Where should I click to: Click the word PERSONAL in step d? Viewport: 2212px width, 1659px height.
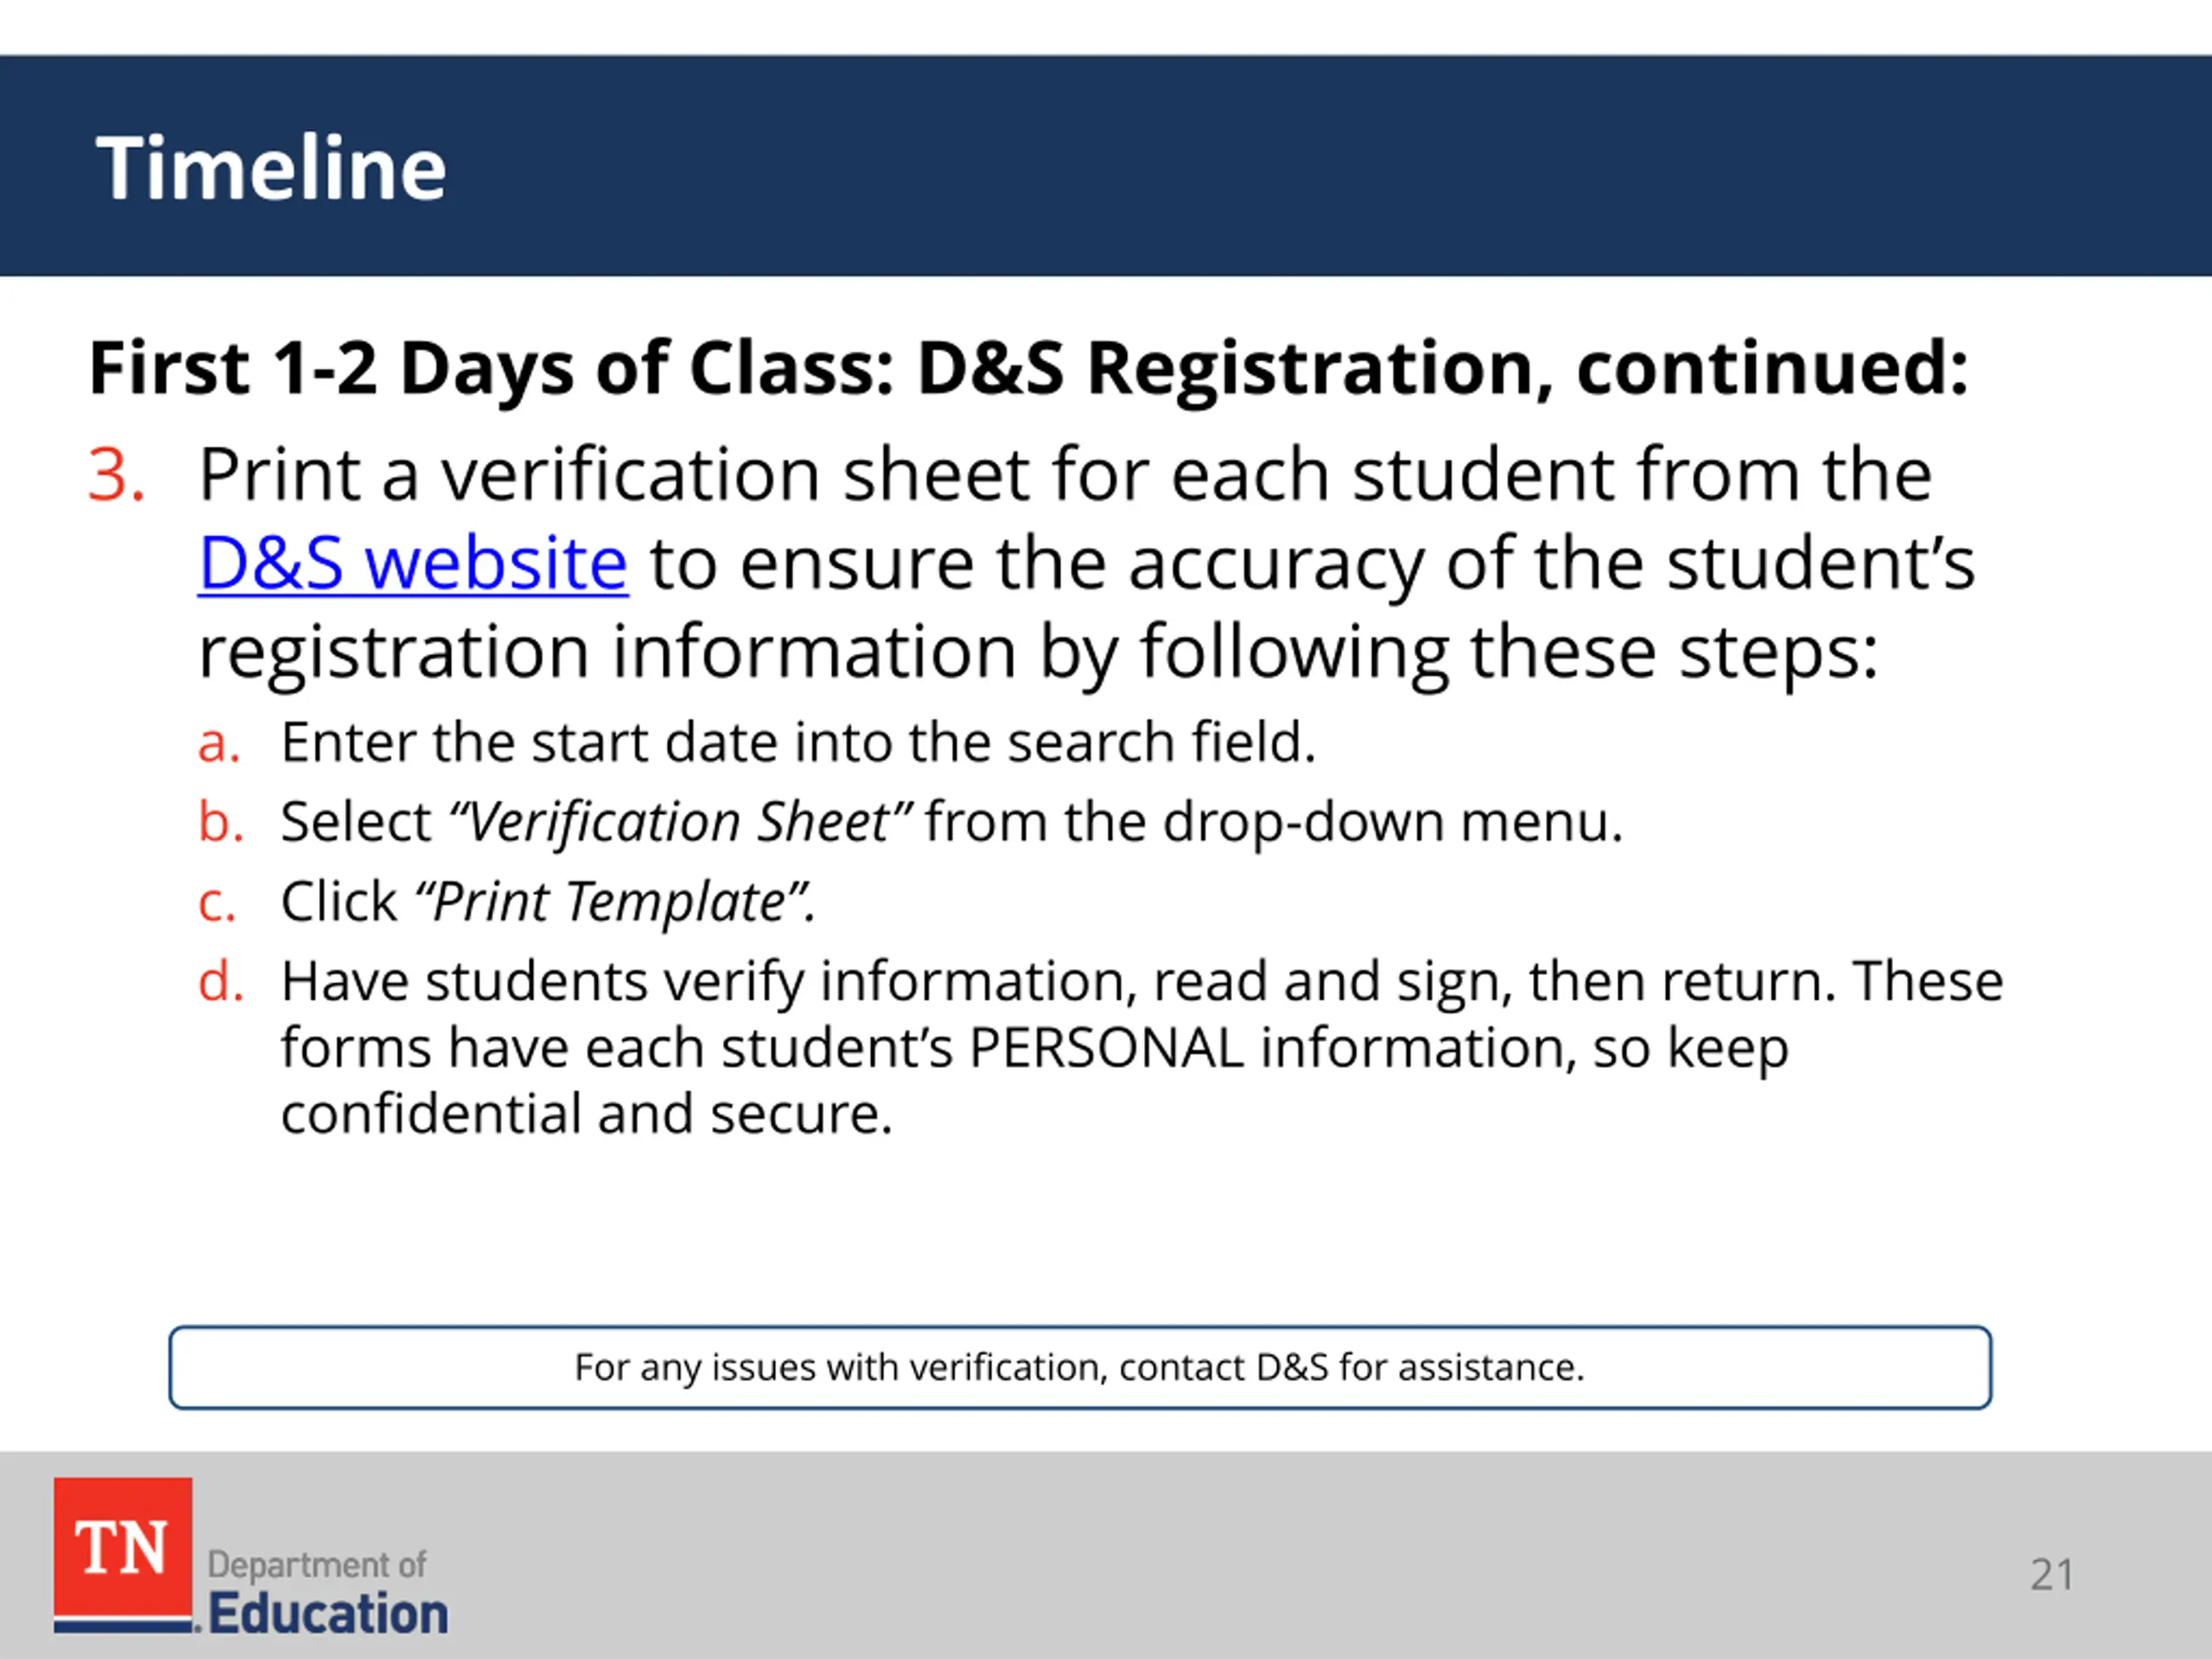tap(1106, 1048)
